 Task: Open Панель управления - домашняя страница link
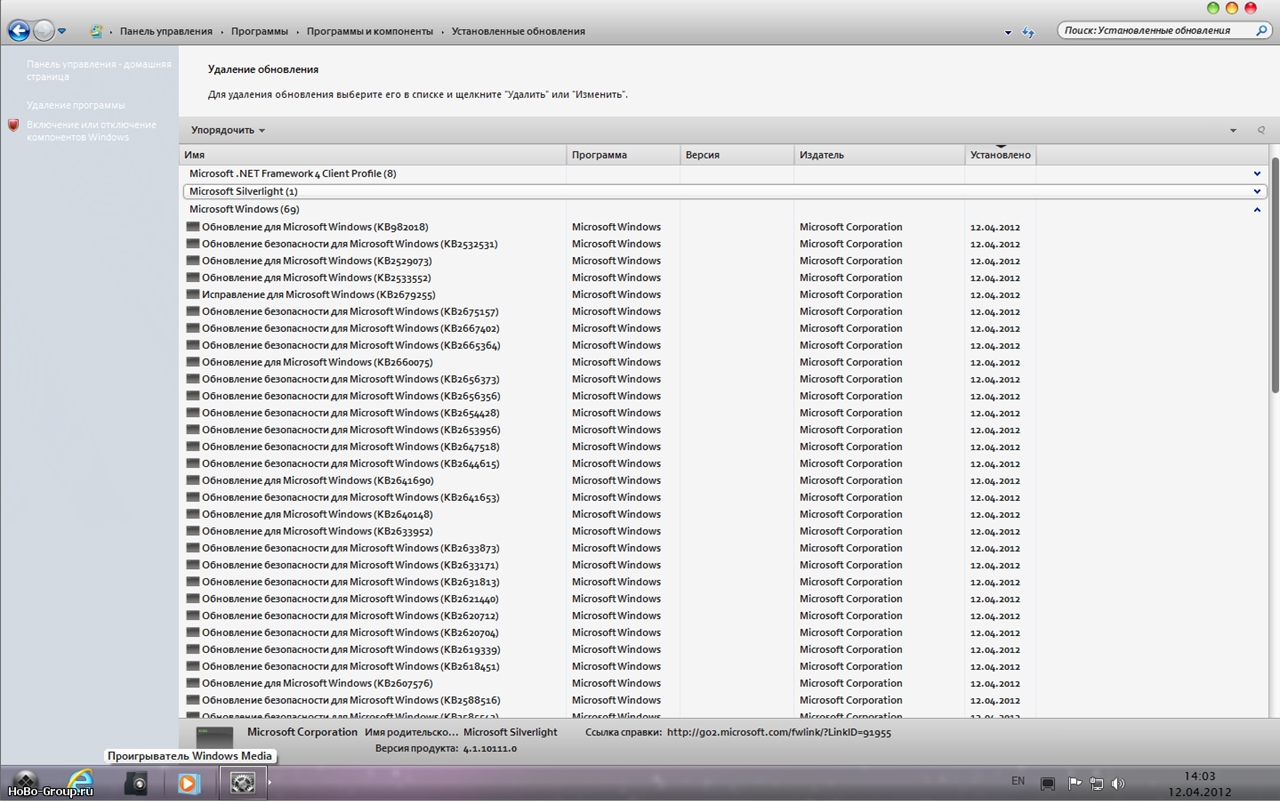tap(99, 70)
